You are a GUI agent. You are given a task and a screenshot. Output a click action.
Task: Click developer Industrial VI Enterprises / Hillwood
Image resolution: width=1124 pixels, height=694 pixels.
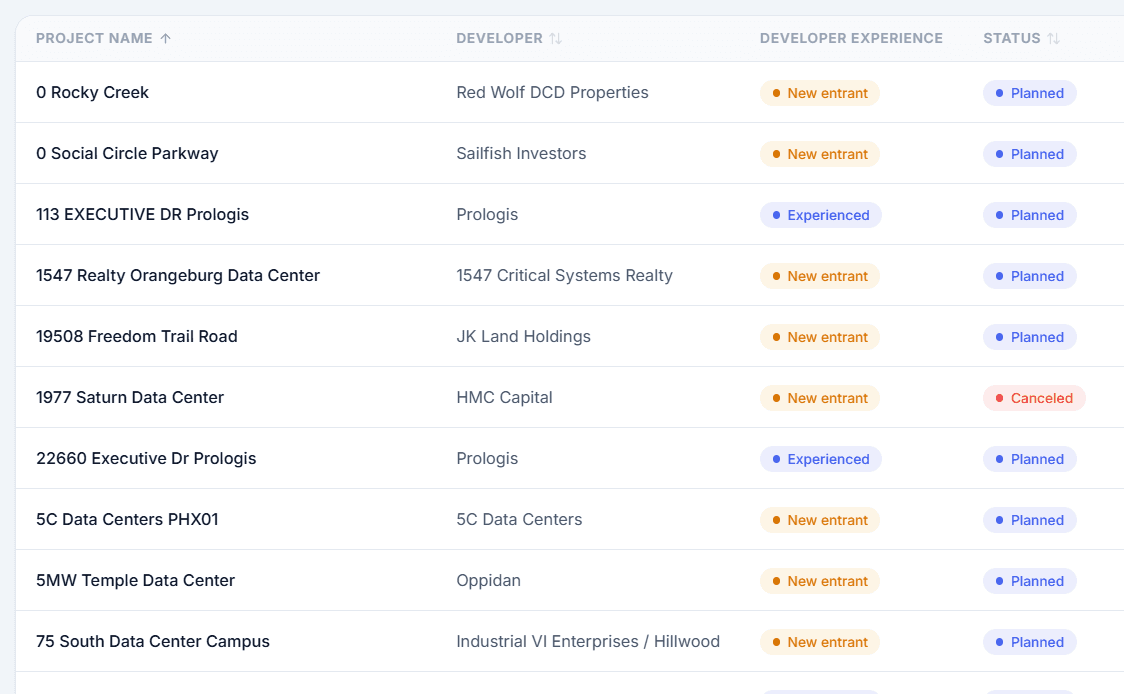(588, 641)
